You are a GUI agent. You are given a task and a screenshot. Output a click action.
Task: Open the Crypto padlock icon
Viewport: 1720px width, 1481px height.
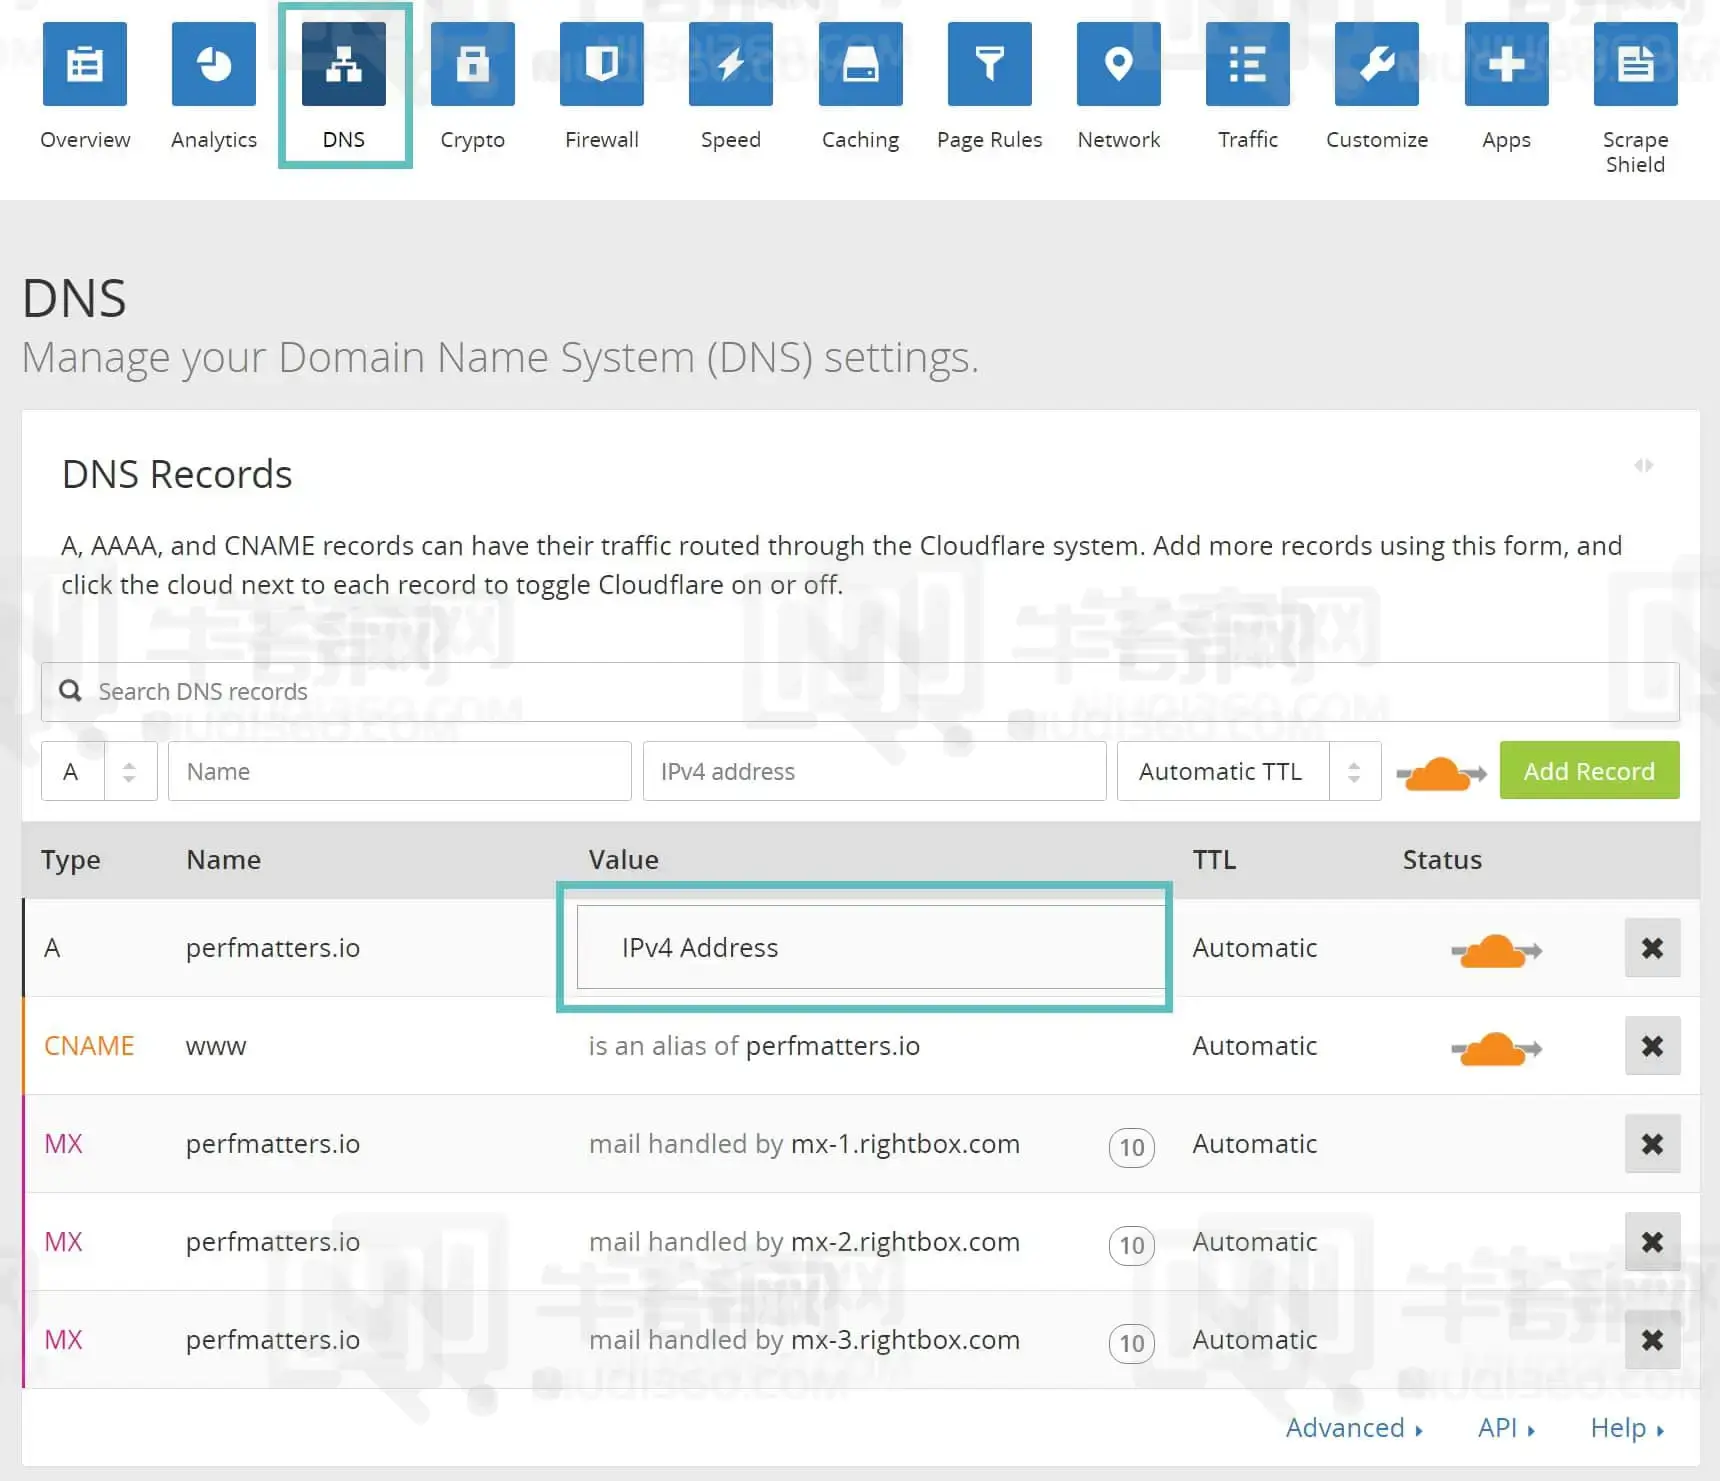point(473,64)
